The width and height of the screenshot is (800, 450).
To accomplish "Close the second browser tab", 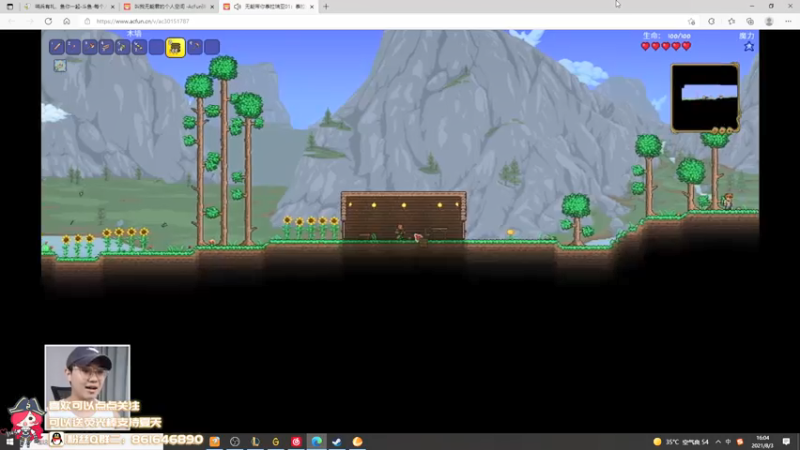I will tap(212, 7).
